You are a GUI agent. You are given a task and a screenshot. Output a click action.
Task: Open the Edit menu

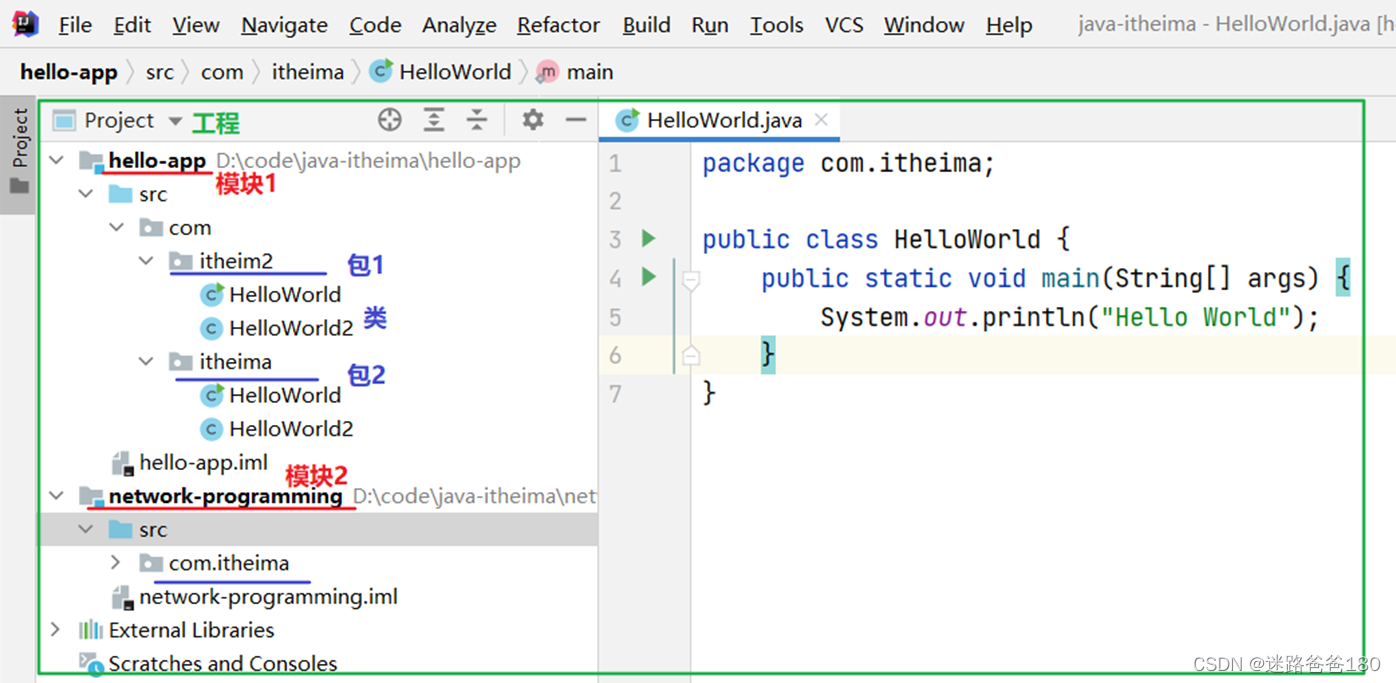(132, 25)
